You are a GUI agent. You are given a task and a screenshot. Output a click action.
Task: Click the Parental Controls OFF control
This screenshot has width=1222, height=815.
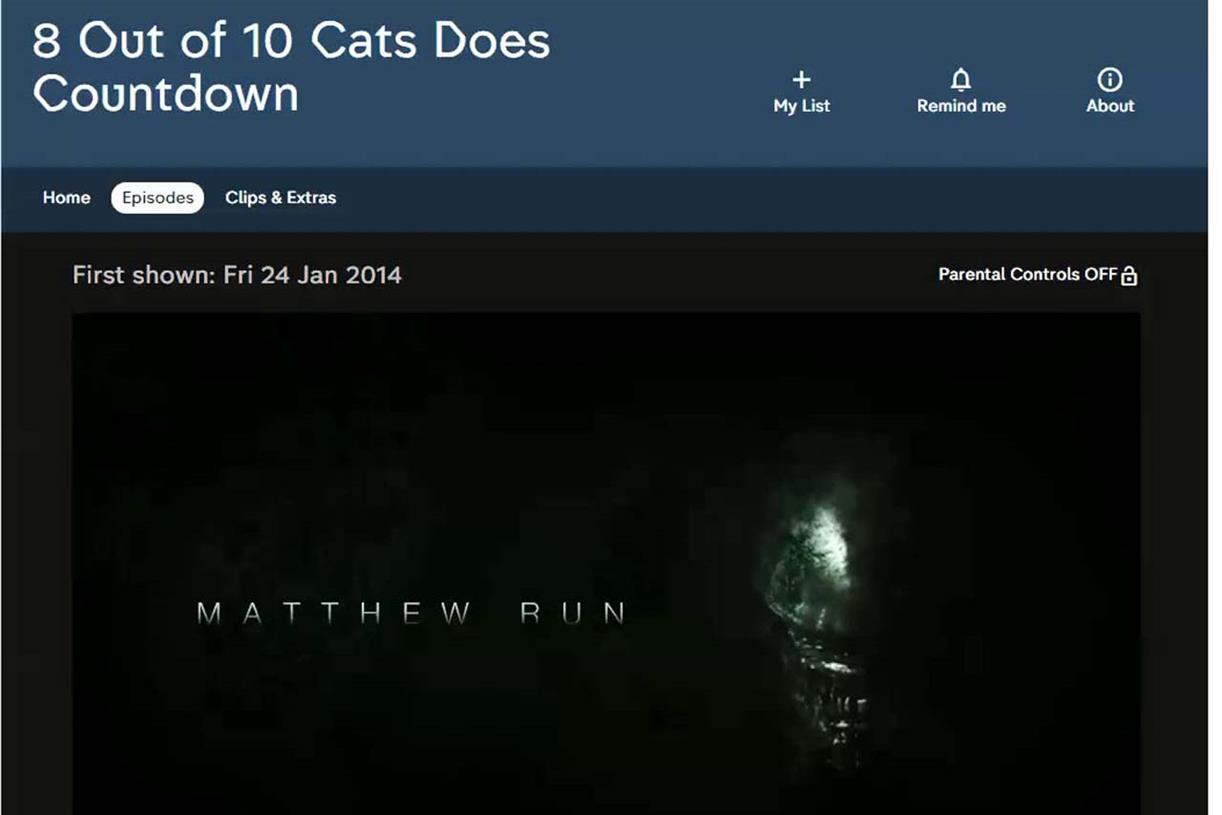click(x=1035, y=274)
